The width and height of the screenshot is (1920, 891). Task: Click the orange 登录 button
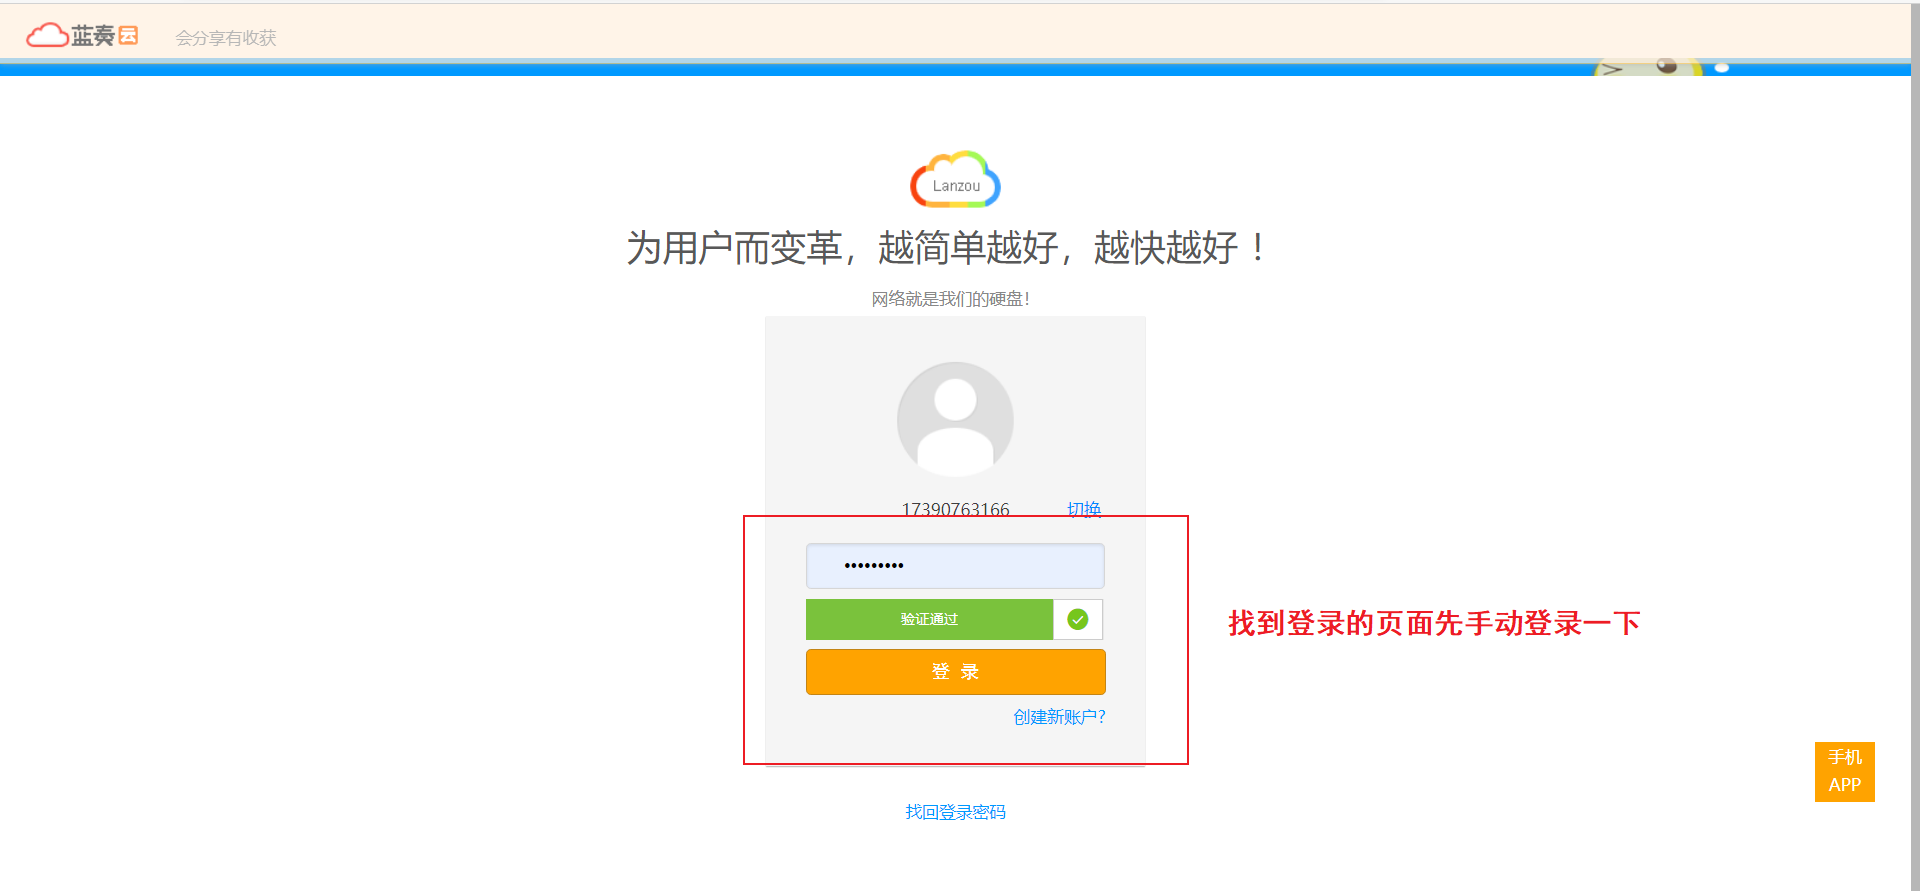955,672
